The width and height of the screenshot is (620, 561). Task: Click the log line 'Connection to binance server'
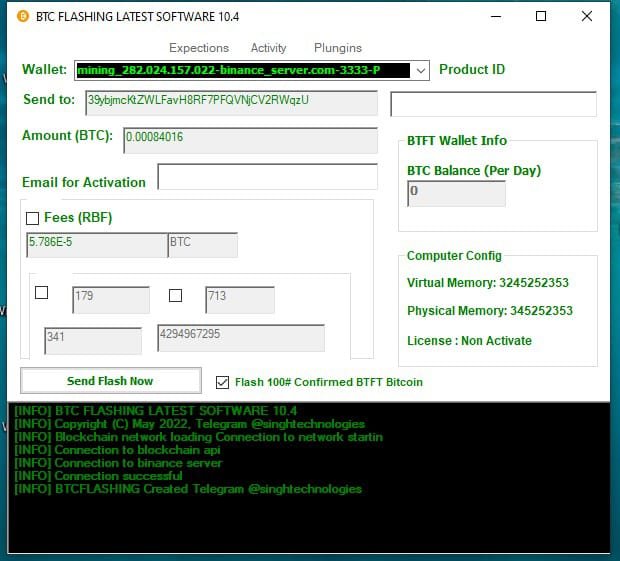click(x=119, y=463)
